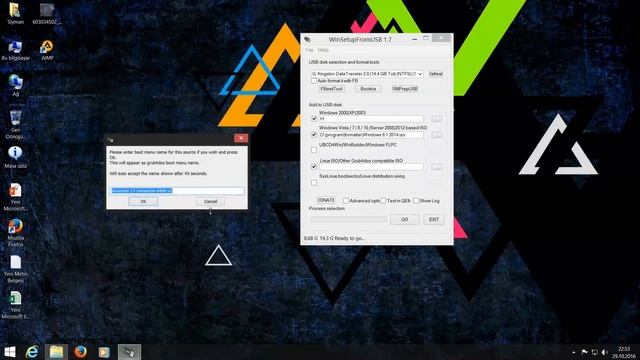This screenshot has width=640, height=360.
Task: Click the process selection progress bar
Action: [349, 219]
